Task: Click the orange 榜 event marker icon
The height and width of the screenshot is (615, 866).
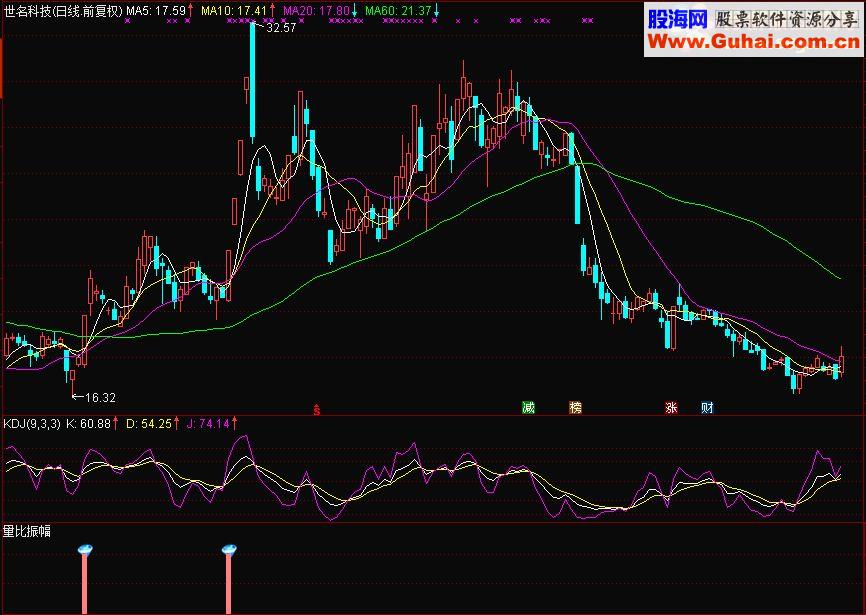Action: click(575, 408)
